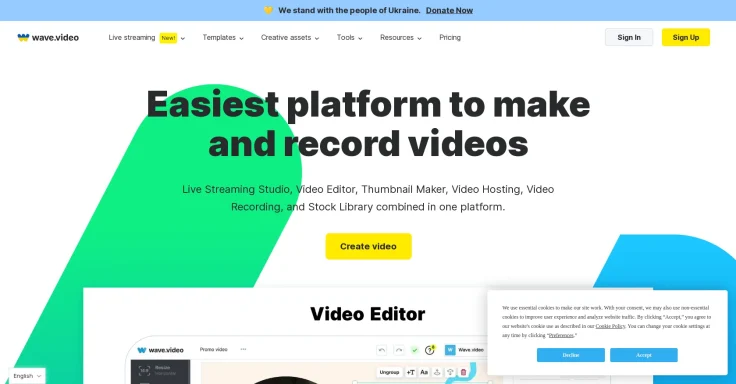Click the redo icon in editor preview
Image resolution: width=736 pixels, height=384 pixels.
pos(399,350)
